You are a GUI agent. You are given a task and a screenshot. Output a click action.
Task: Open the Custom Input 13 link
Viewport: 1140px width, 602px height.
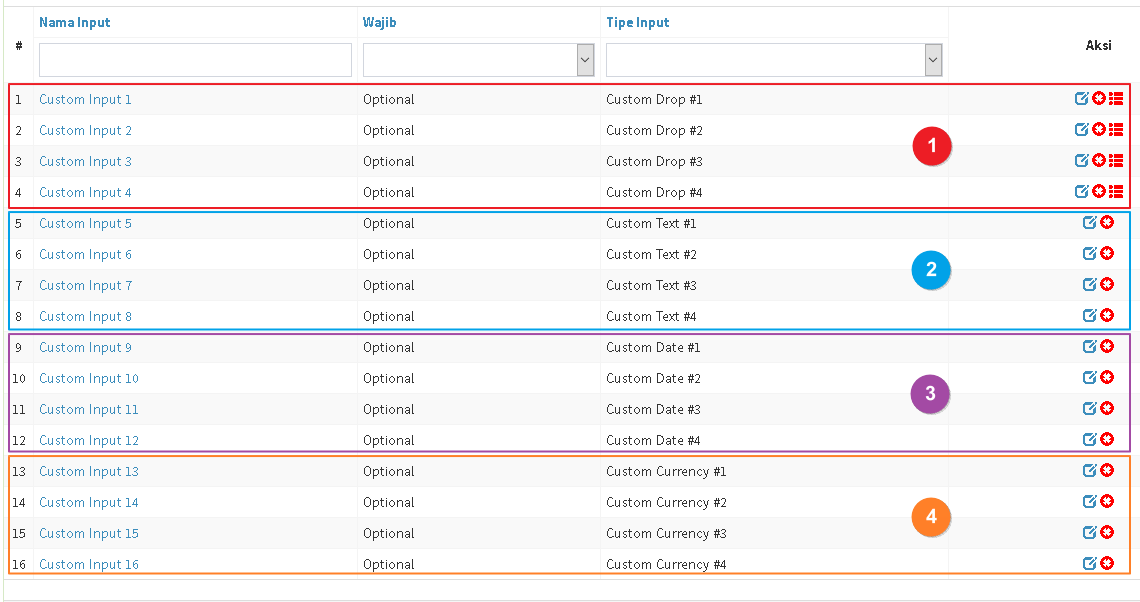[89, 471]
